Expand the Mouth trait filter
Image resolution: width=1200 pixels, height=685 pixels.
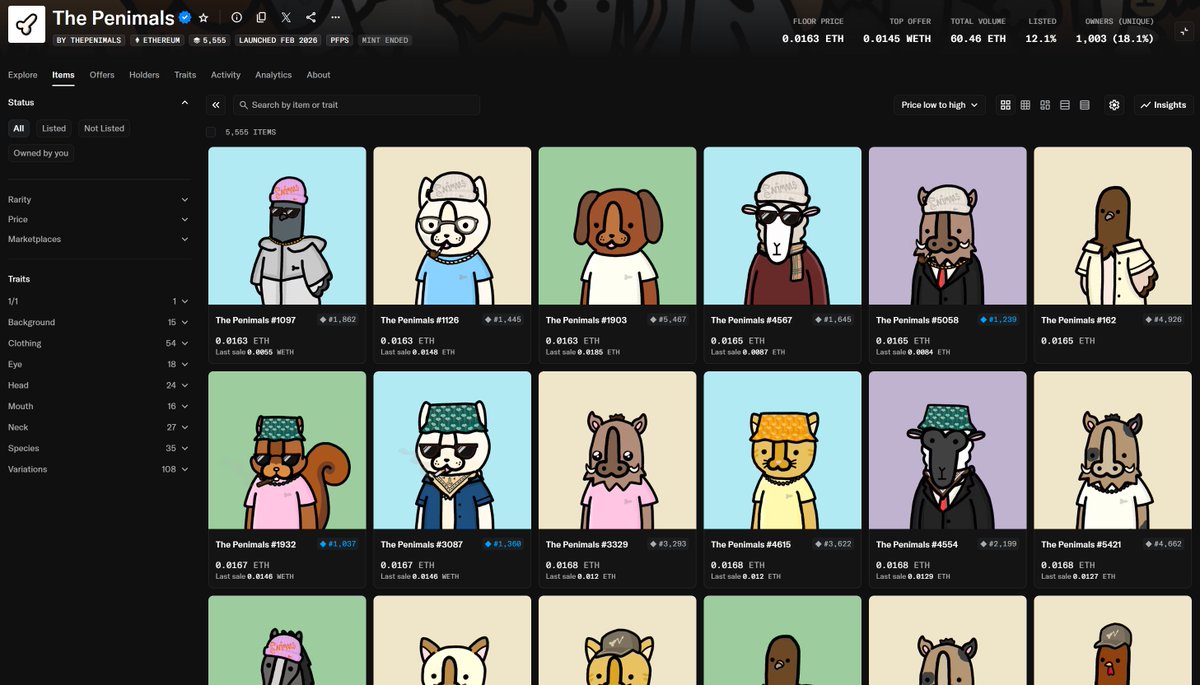coord(98,406)
